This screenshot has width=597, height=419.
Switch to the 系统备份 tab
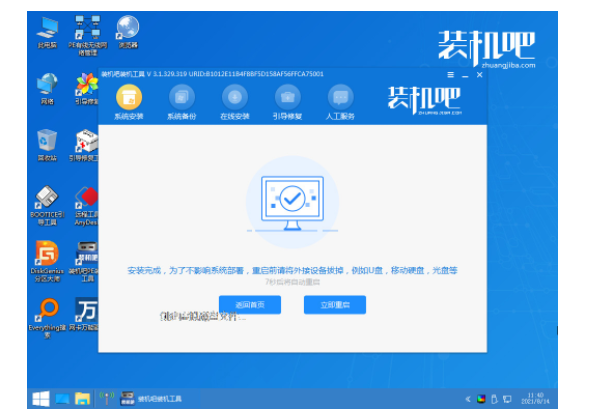coord(182,102)
